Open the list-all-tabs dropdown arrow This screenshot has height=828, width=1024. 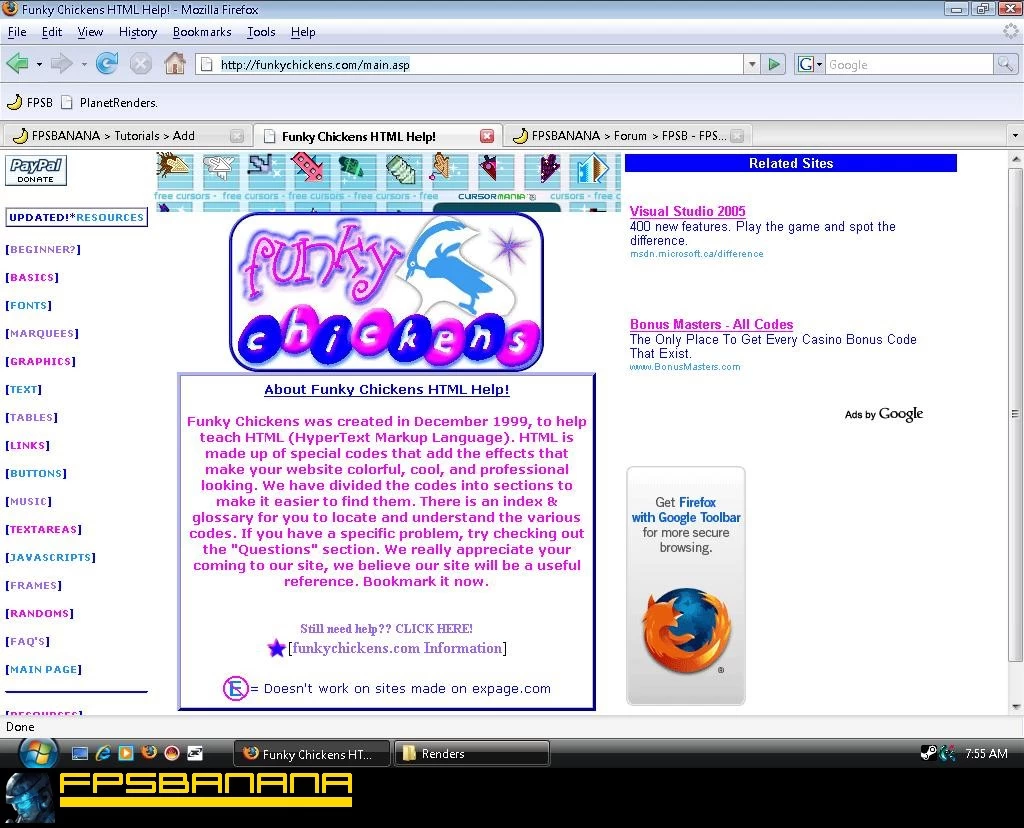[x=1015, y=136]
